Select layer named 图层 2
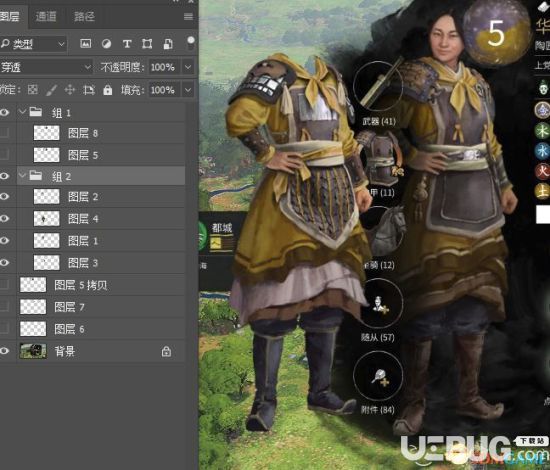Image resolution: width=550 pixels, height=470 pixels. (83, 196)
